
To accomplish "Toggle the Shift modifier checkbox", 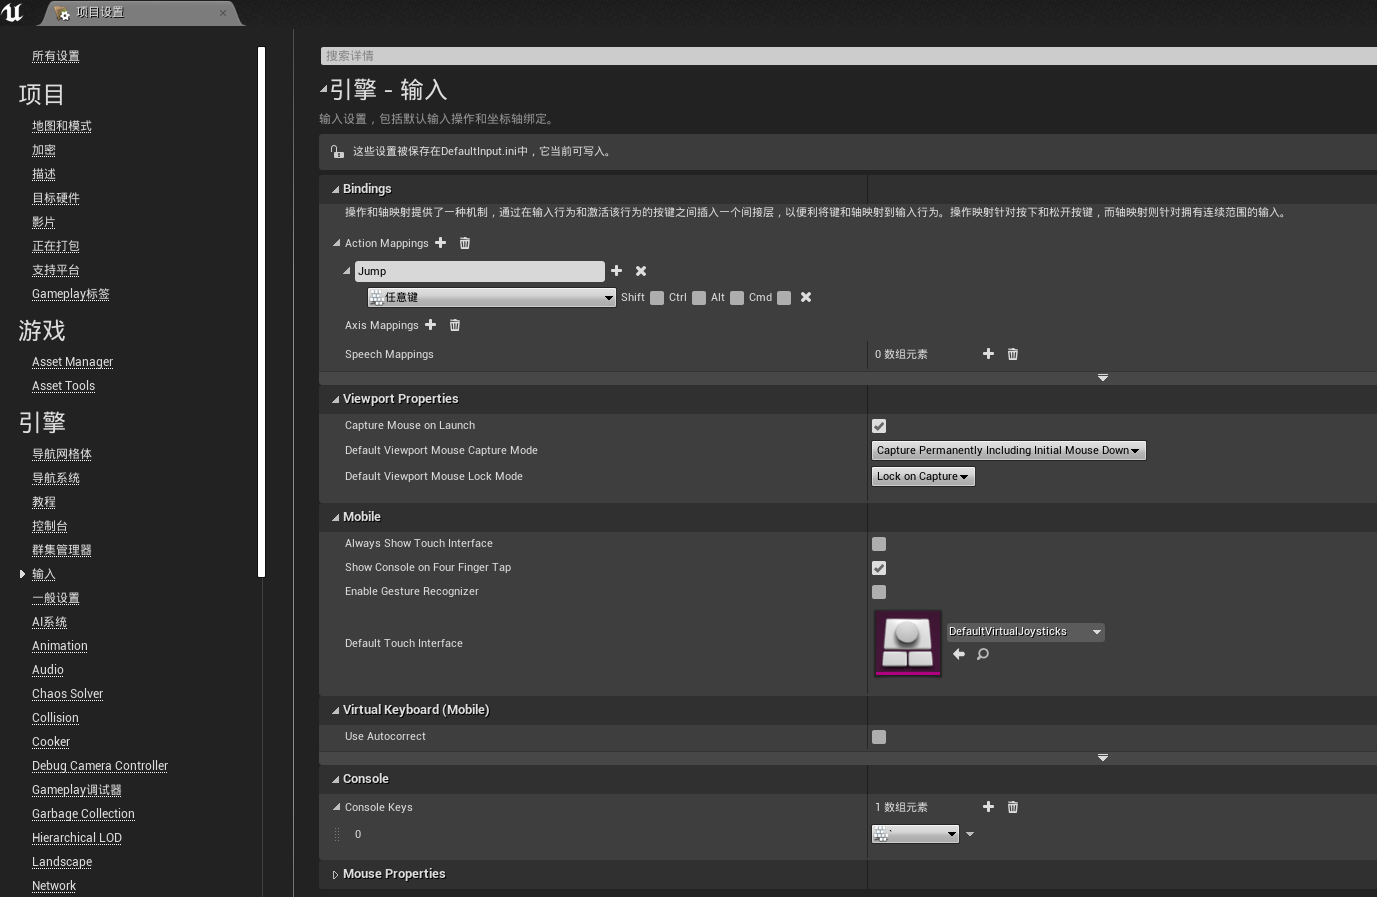I will point(657,298).
